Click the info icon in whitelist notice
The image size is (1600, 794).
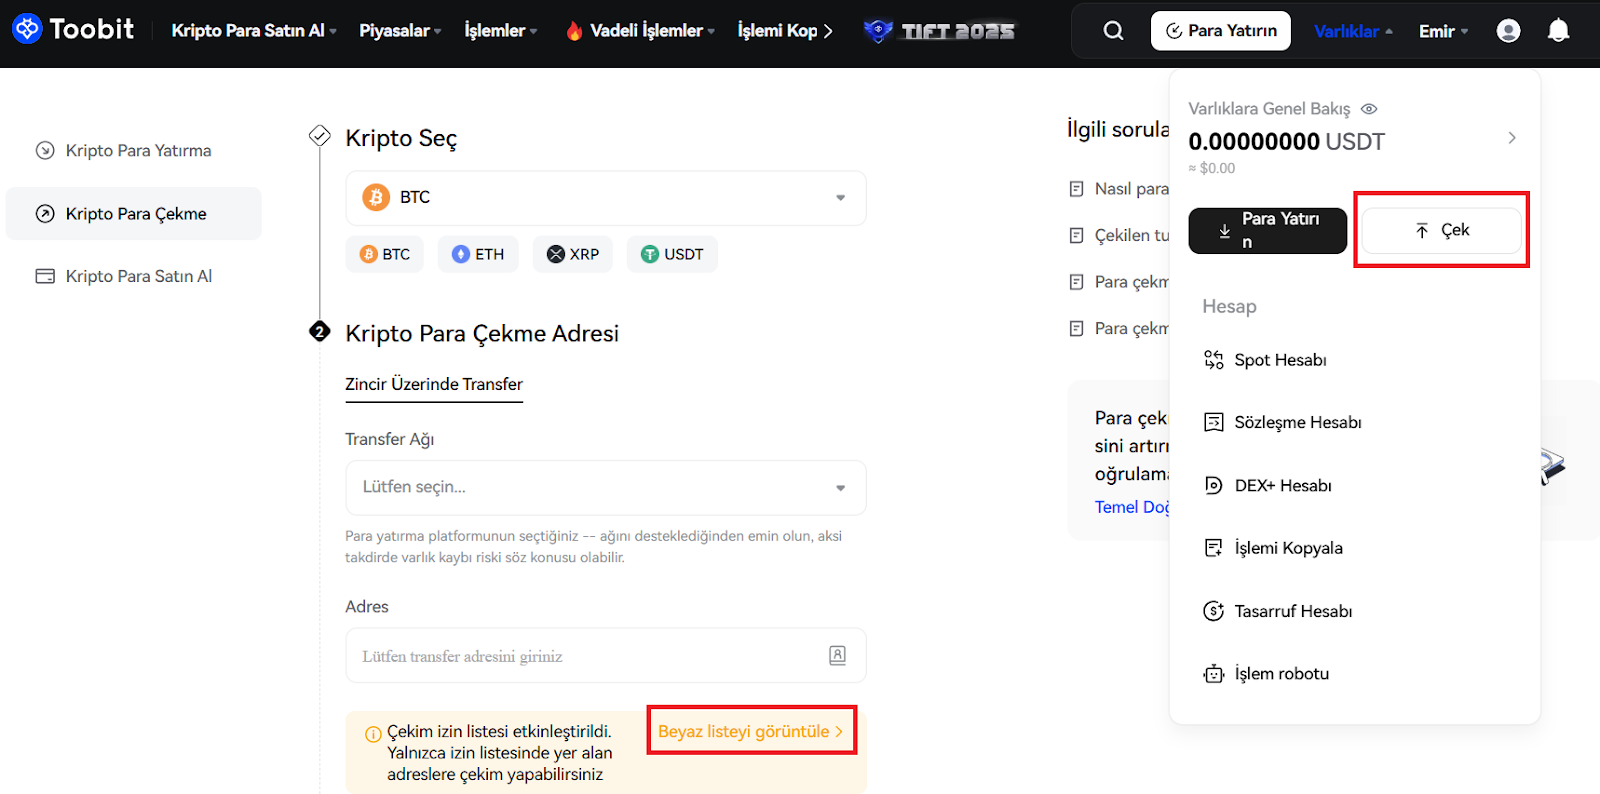[x=373, y=733]
